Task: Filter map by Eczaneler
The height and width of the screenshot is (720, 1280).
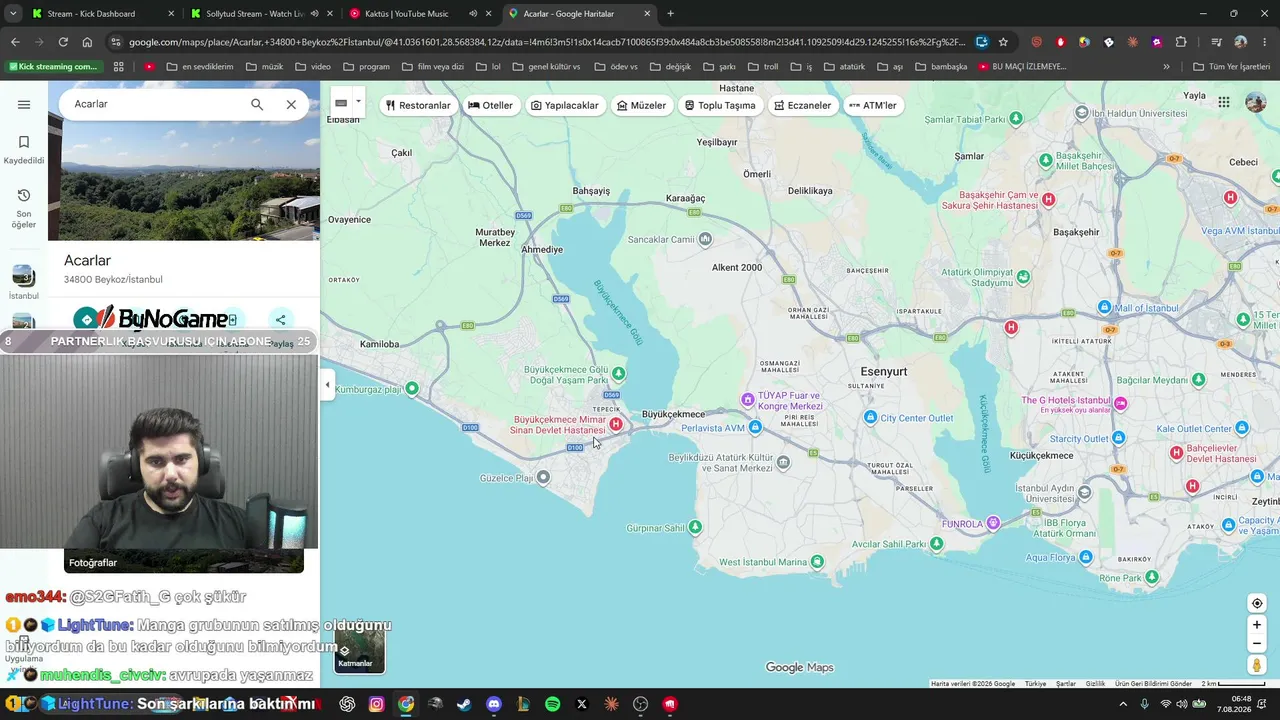Action: 803,105
